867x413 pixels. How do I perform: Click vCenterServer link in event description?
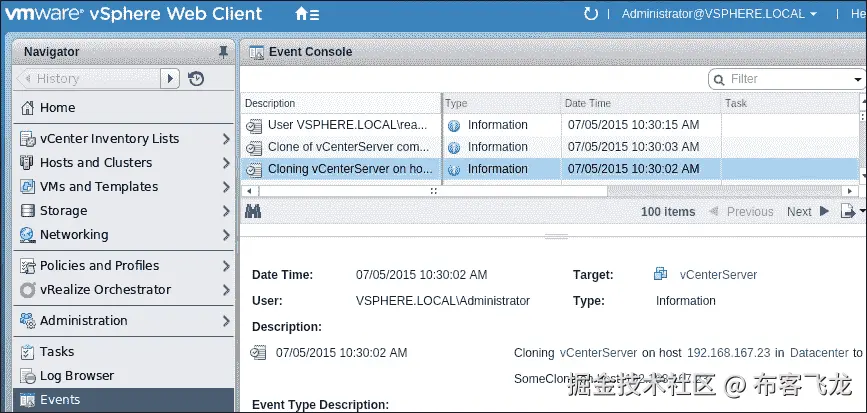pyautogui.click(x=598, y=353)
